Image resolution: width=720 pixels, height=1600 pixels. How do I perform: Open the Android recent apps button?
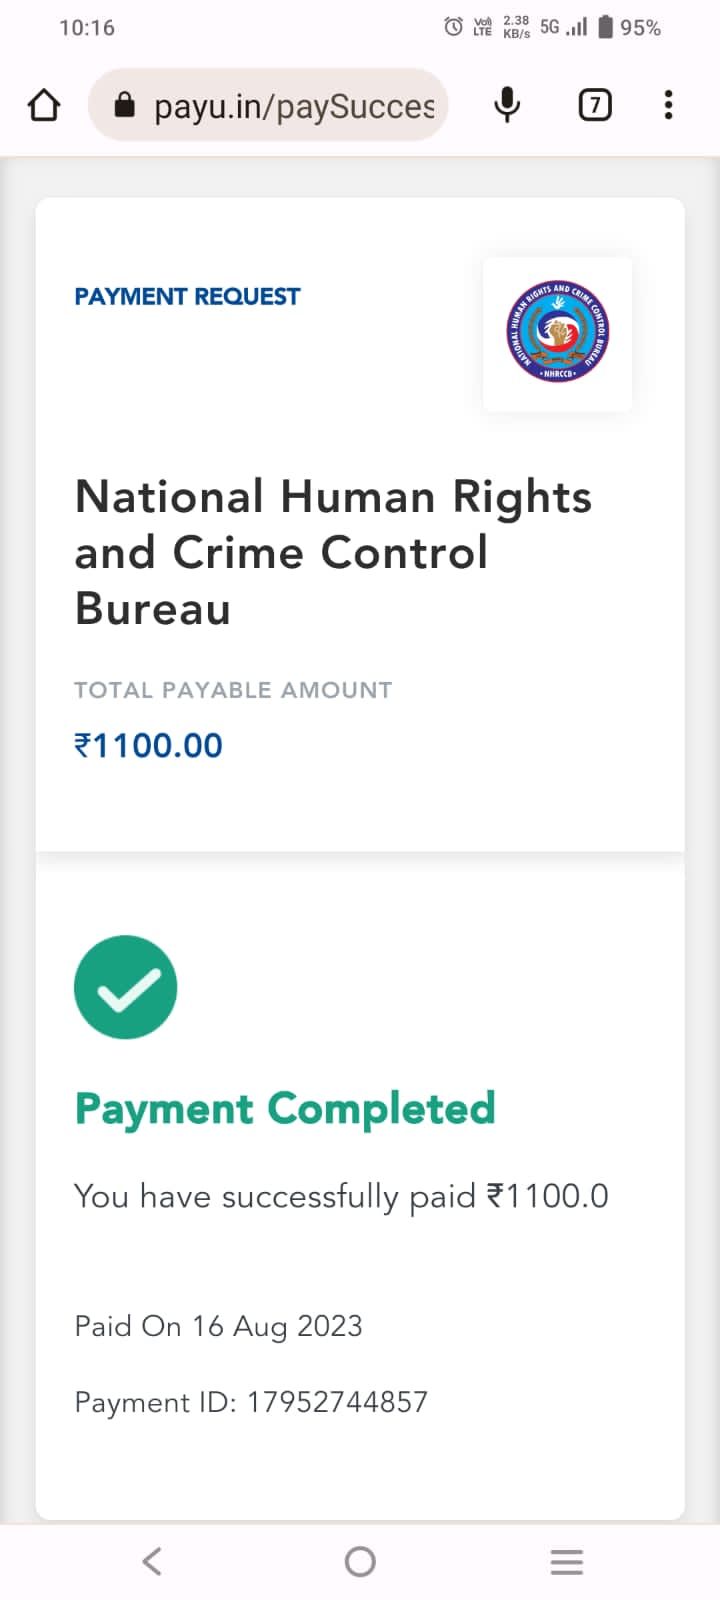566,1561
